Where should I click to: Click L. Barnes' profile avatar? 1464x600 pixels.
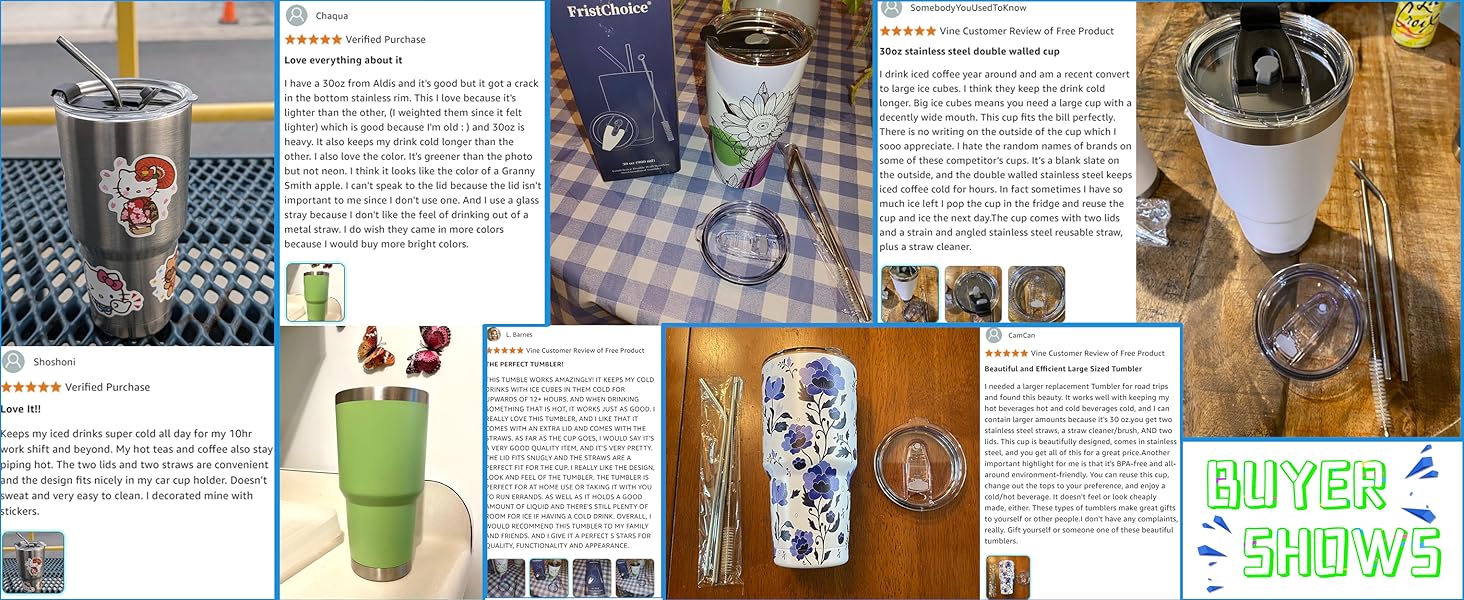(x=494, y=334)
